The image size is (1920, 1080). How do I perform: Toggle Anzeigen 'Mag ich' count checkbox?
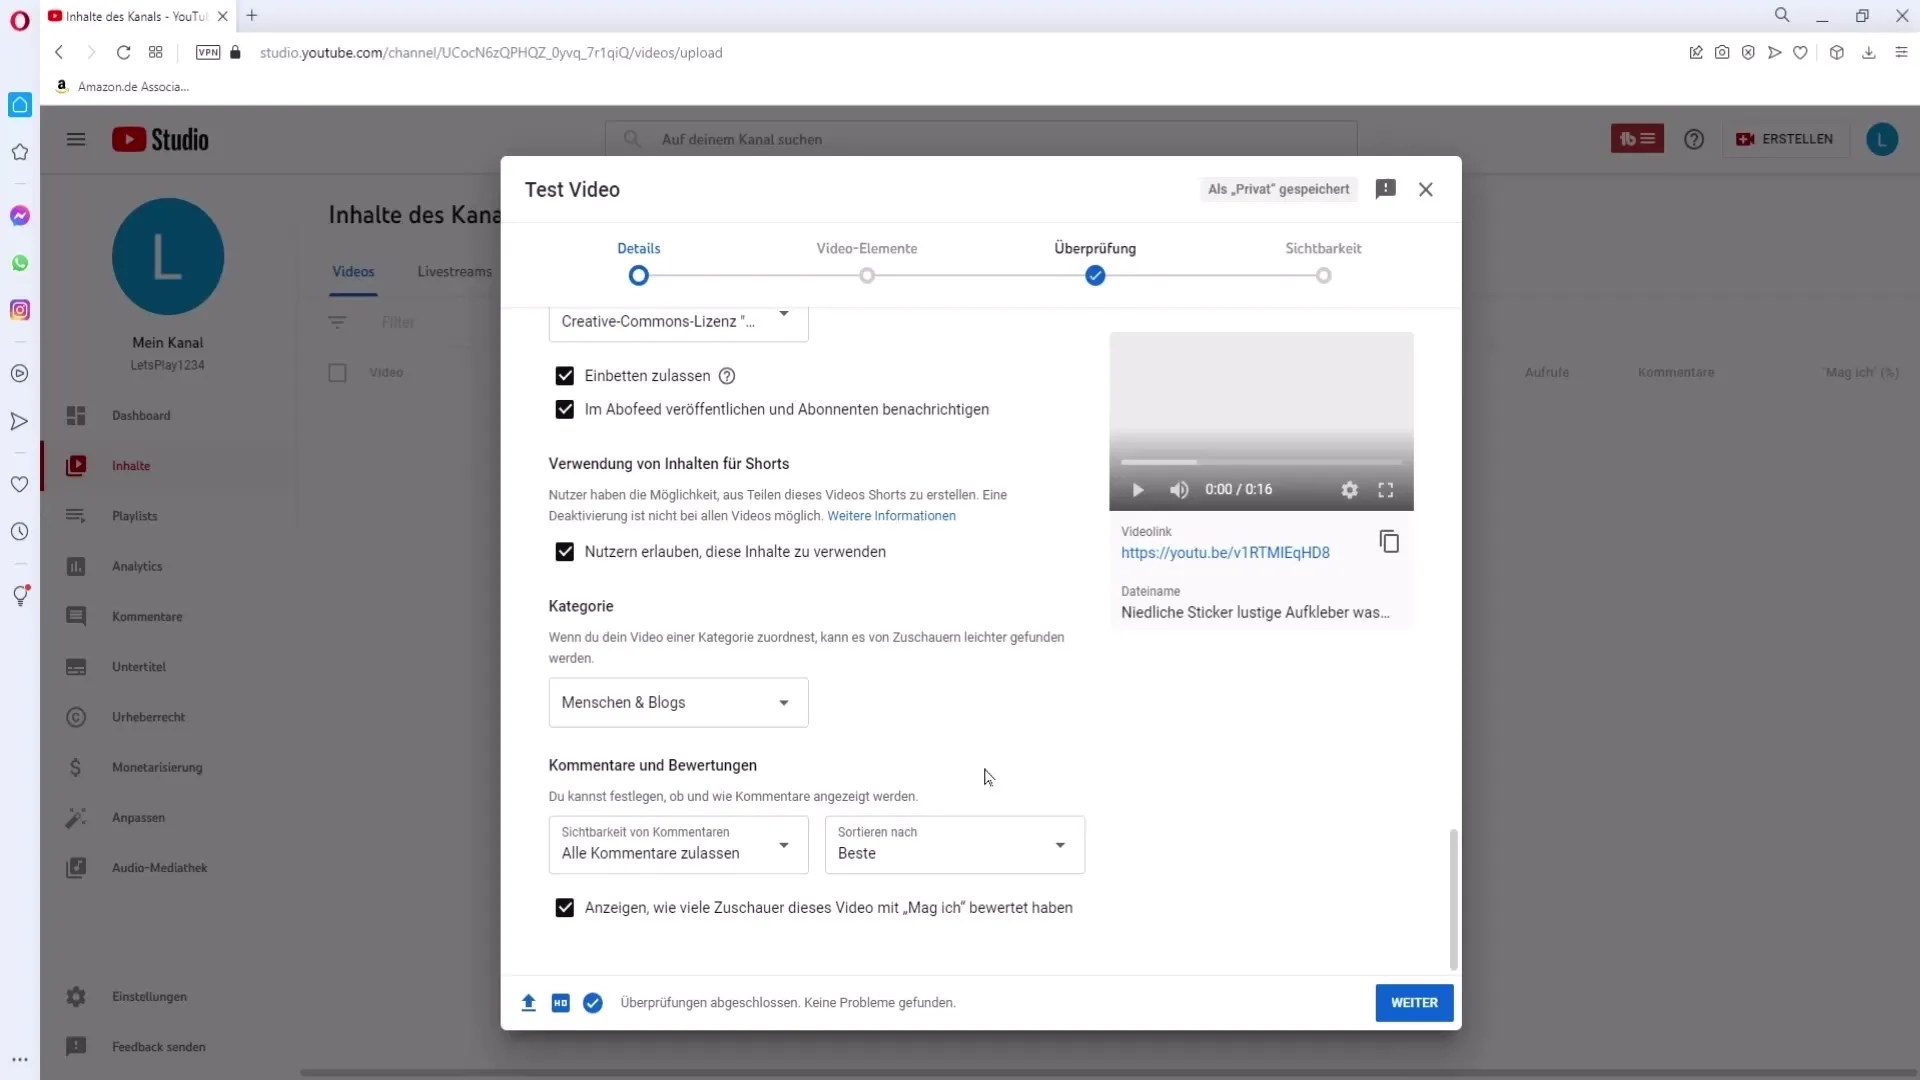(x=565, y=908)
